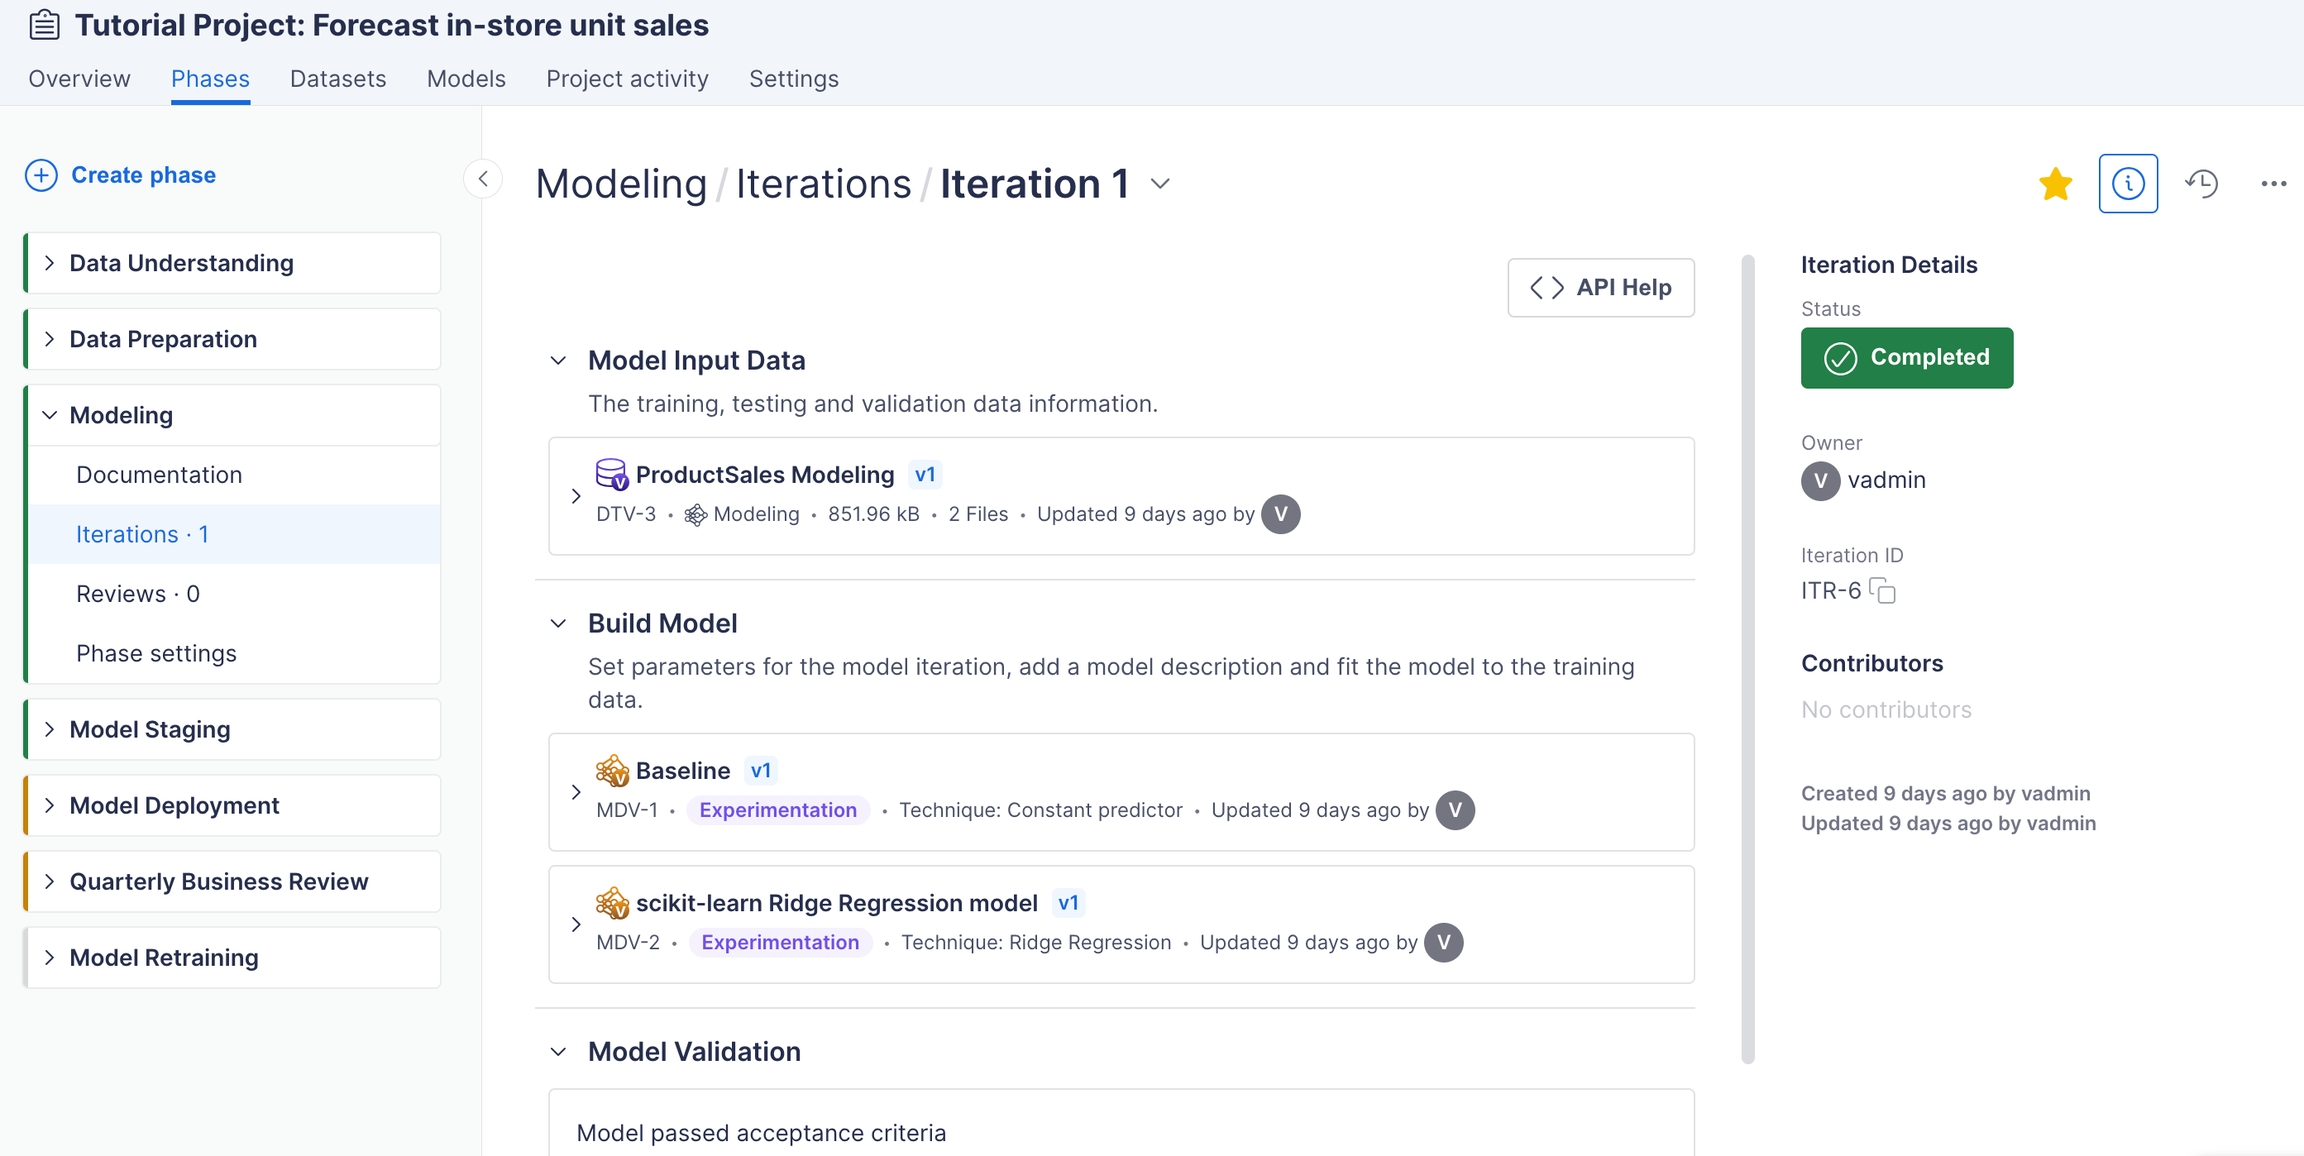The image size is (2304, 1156).
Task: Toggle the iteration info panel icon
Action: [x=2128, y=184]
